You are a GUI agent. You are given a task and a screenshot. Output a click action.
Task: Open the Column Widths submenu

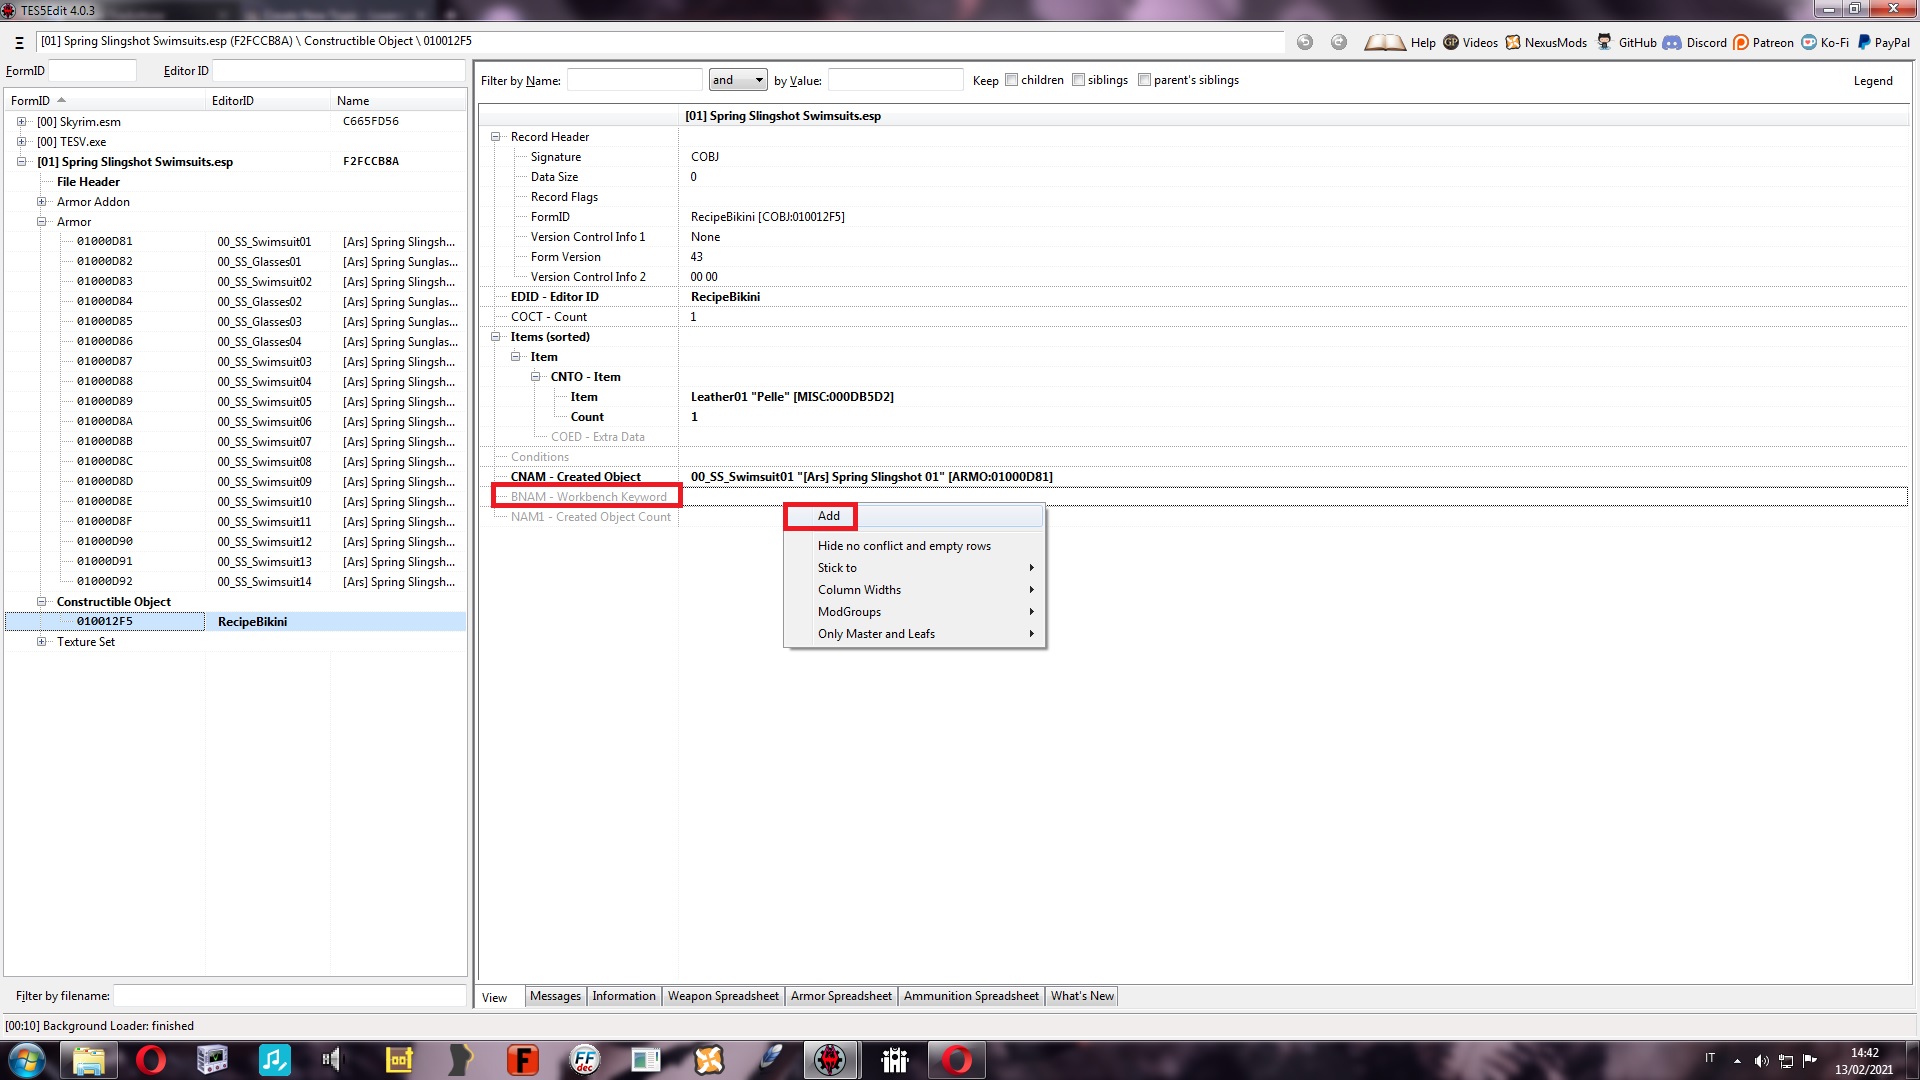pos(915,590)
